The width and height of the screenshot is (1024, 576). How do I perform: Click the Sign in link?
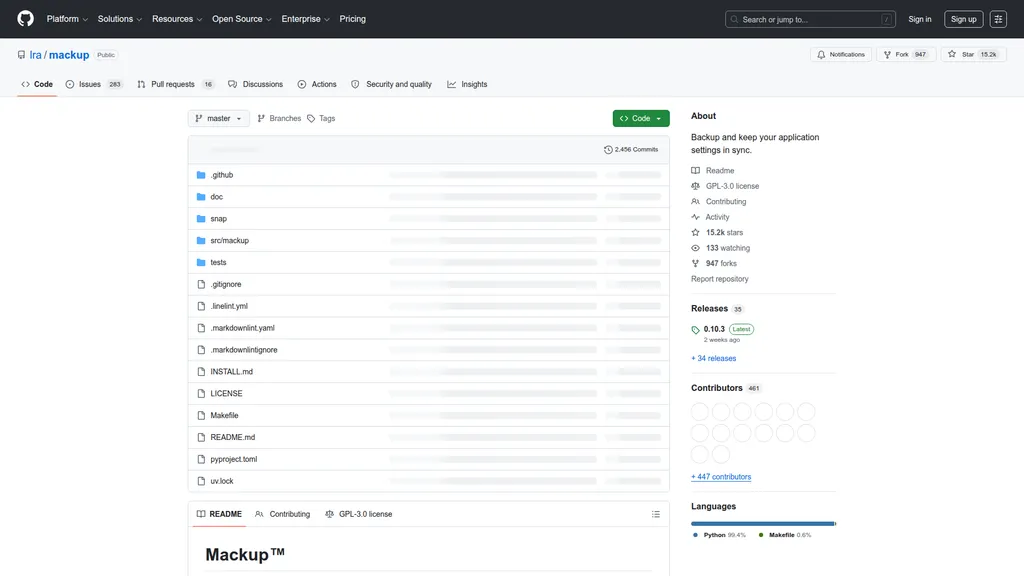coord(920,19)
